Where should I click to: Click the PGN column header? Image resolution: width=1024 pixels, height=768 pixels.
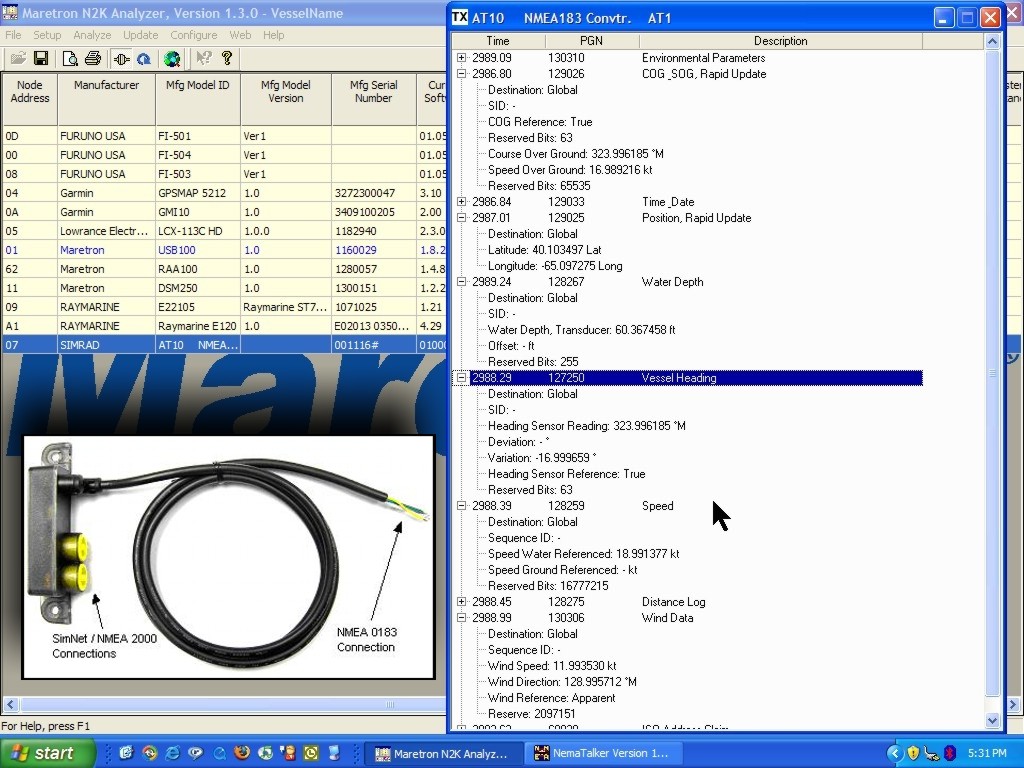[x=592, y=40]
